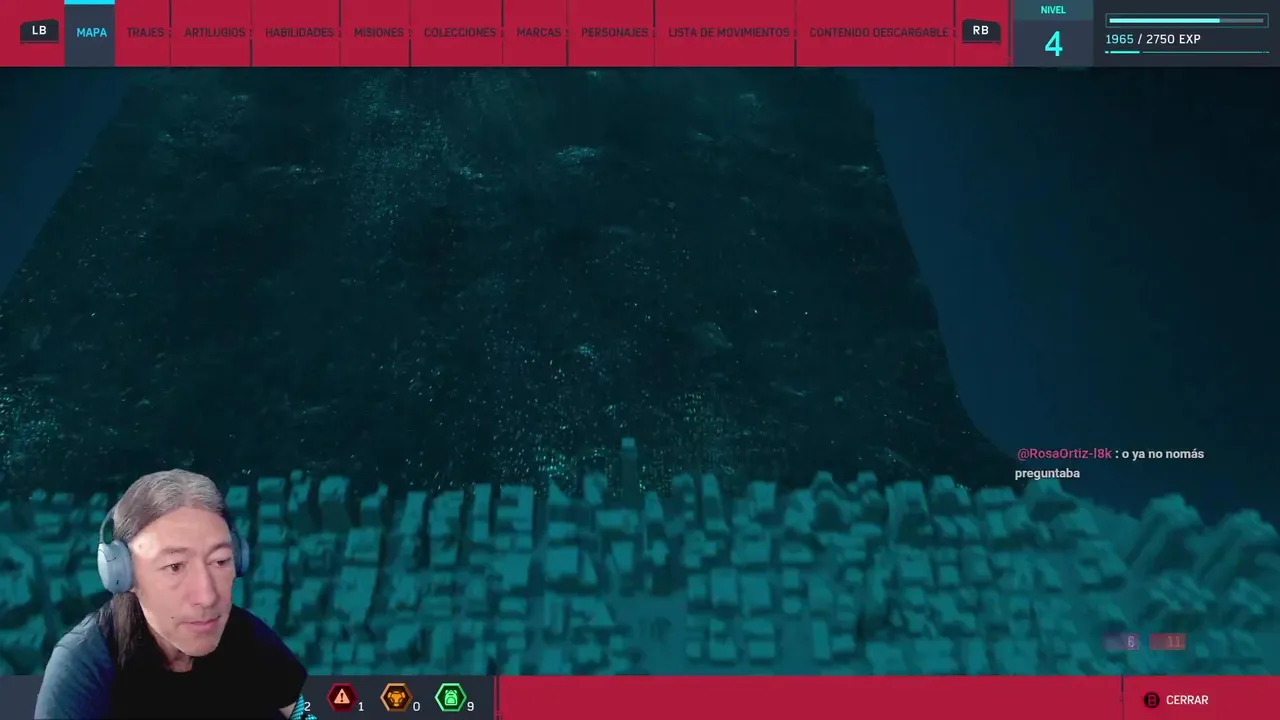This screenshot has width=1280, height=720.
Task: Click the NIVEL 4 level indicator
Action: pos(1053,34)
